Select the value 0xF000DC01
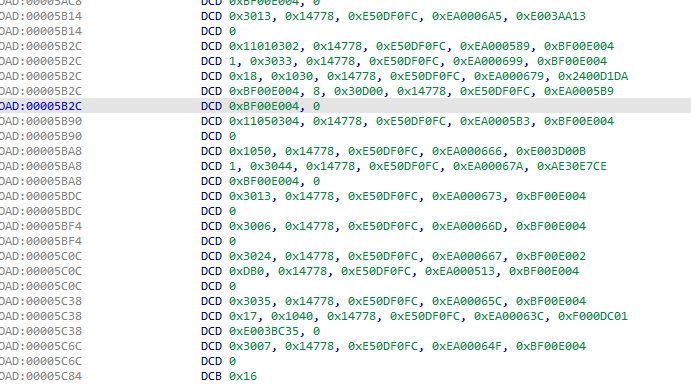691x387 pixels. 593,316
